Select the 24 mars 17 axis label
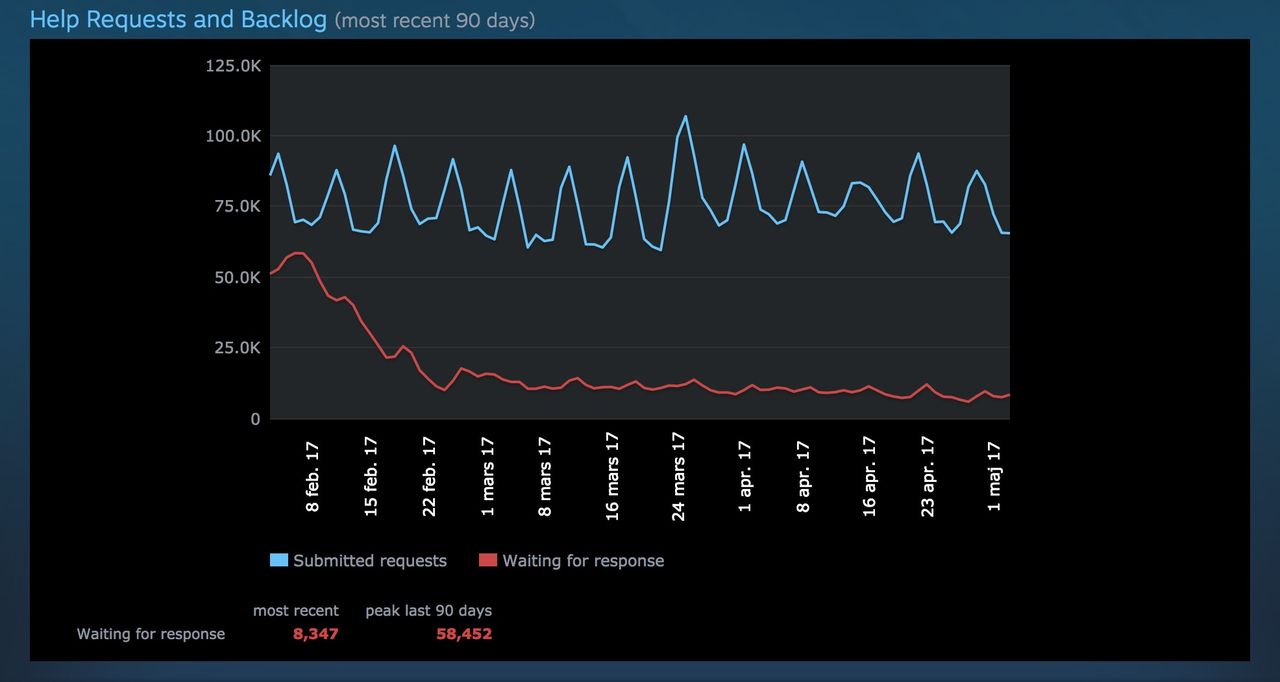 (x=679, y=476)
